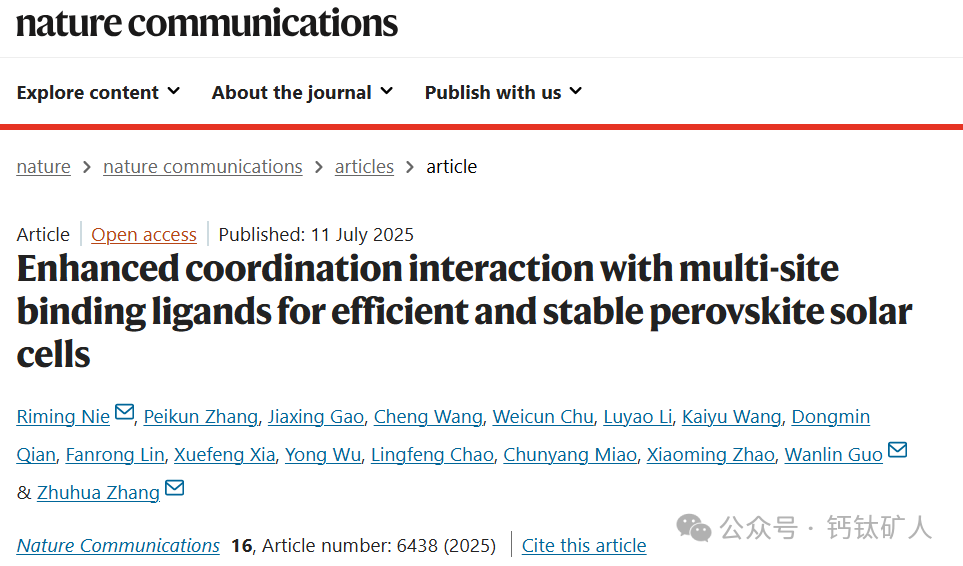Open the nature communications breadcrumb link

(202, 167)
